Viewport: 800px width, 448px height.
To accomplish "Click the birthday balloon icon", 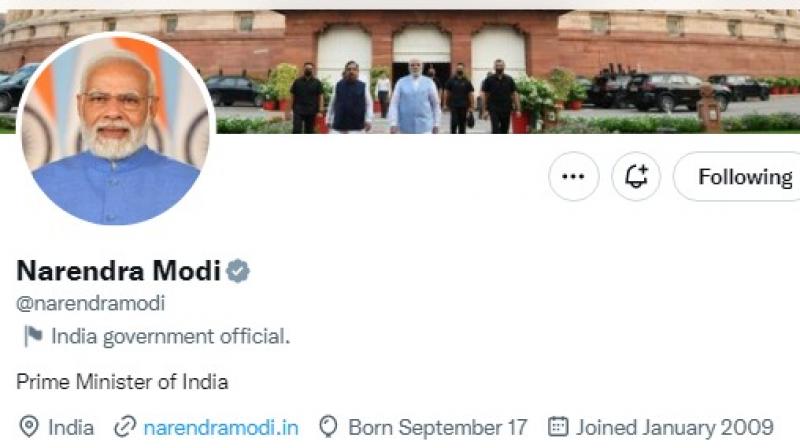I will pos(328,427).
